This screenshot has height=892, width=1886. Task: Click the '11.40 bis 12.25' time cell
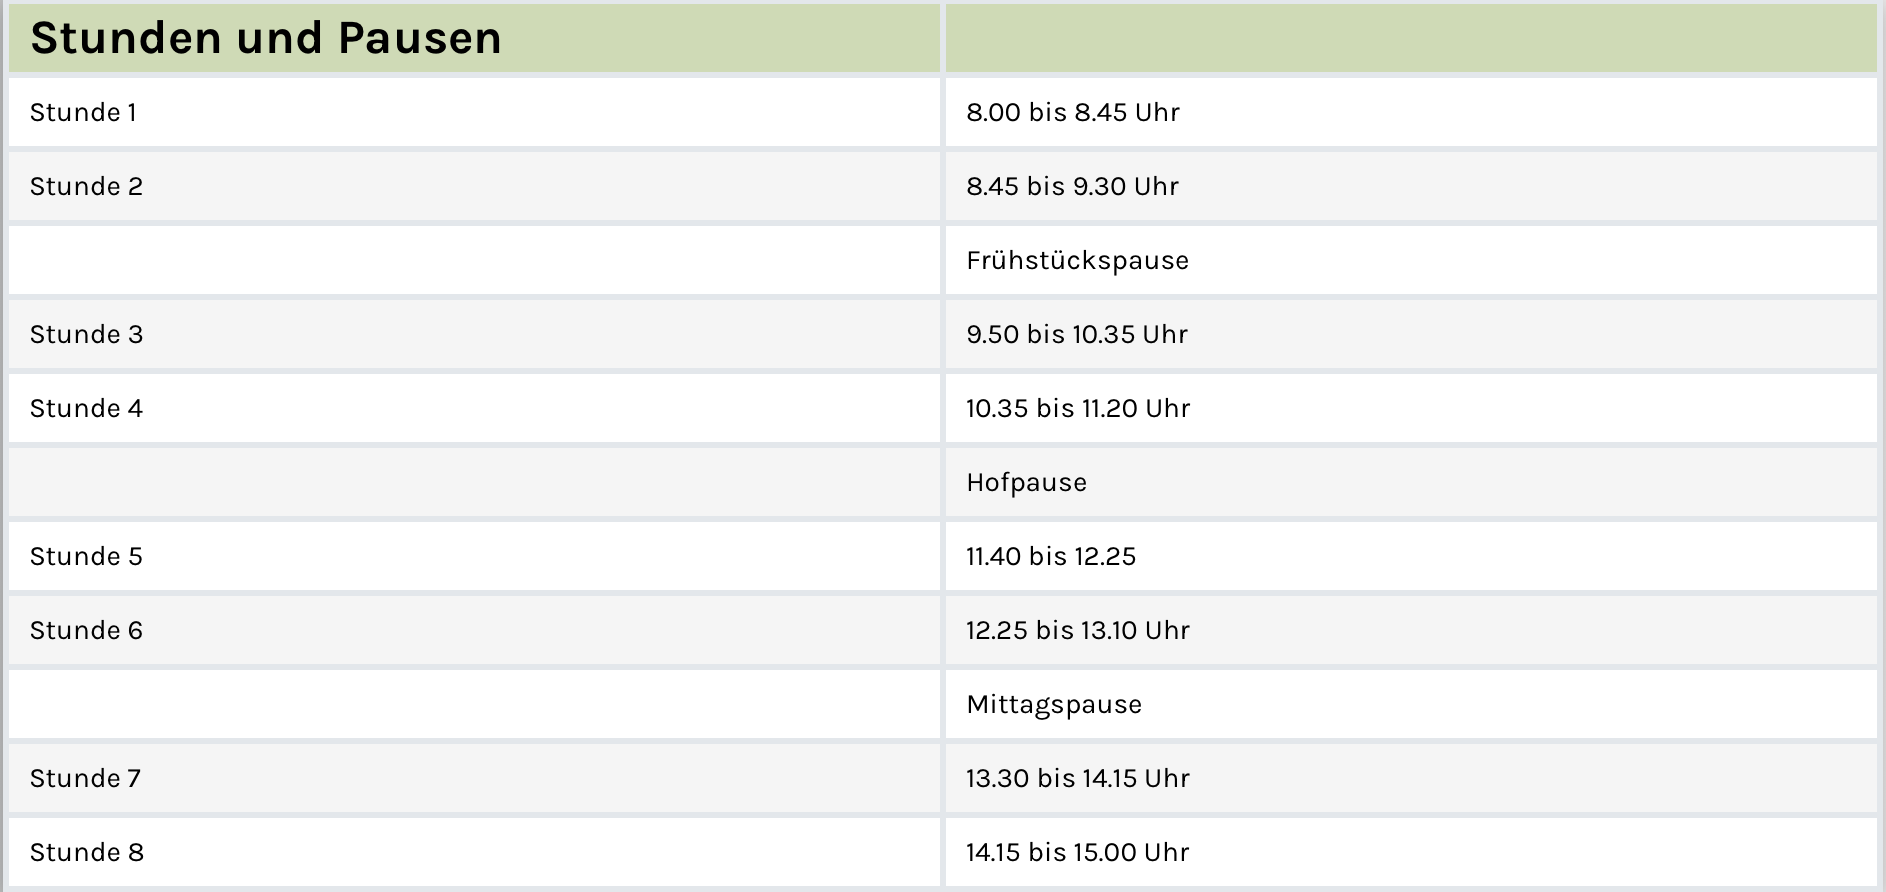tap(1051, 556)
